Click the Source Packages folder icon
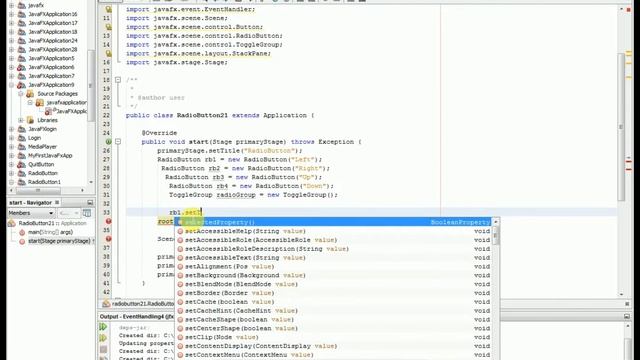 click(30, 94)
